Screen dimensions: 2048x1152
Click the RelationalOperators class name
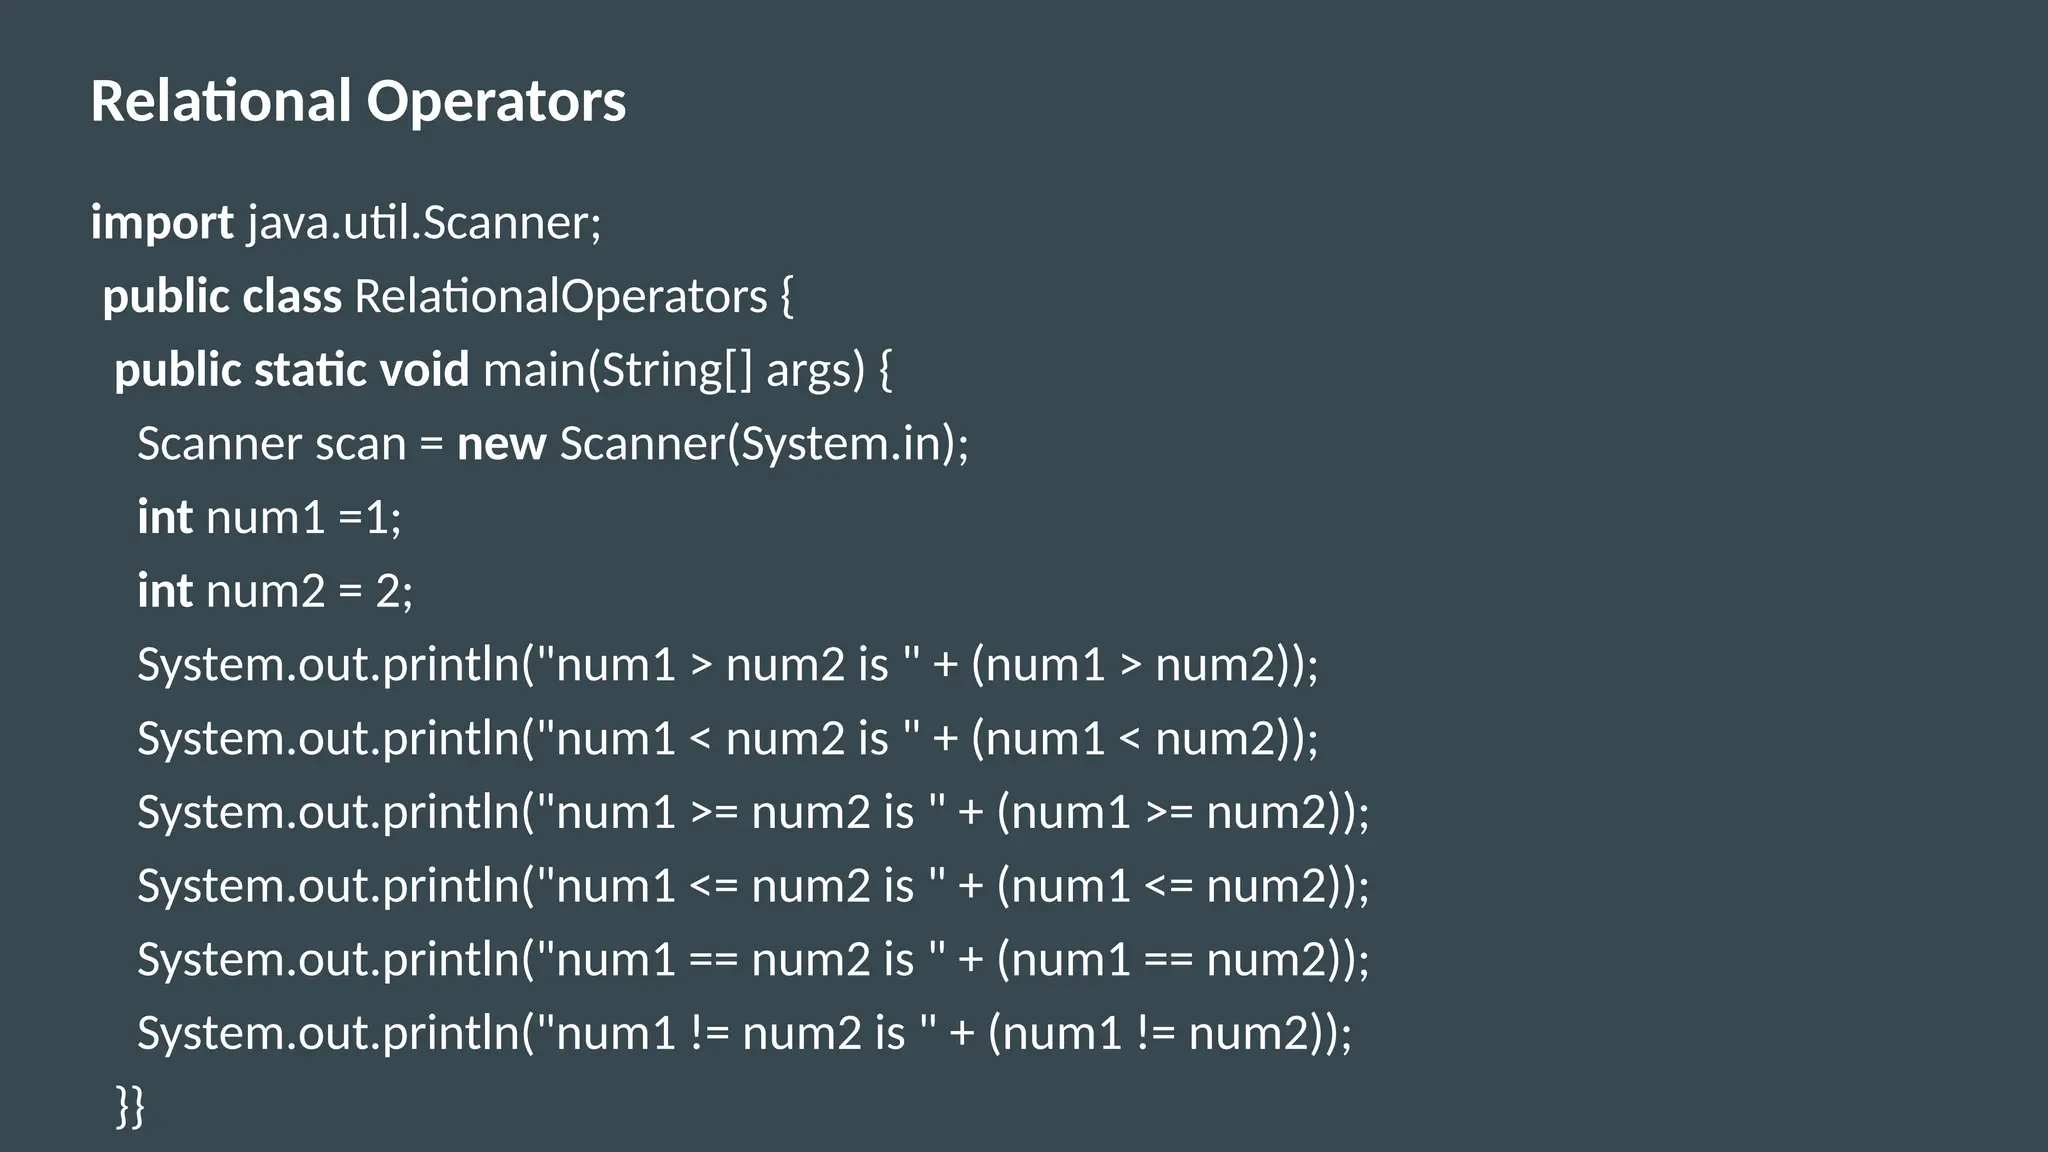[560, 296]
